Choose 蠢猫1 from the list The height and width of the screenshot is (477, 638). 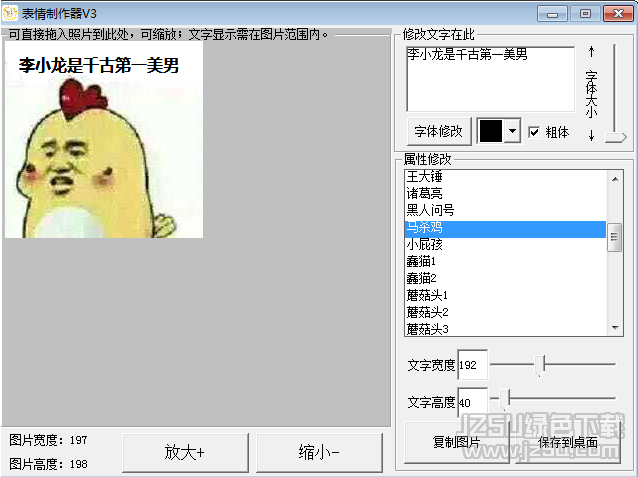click(x=505, y=261)
